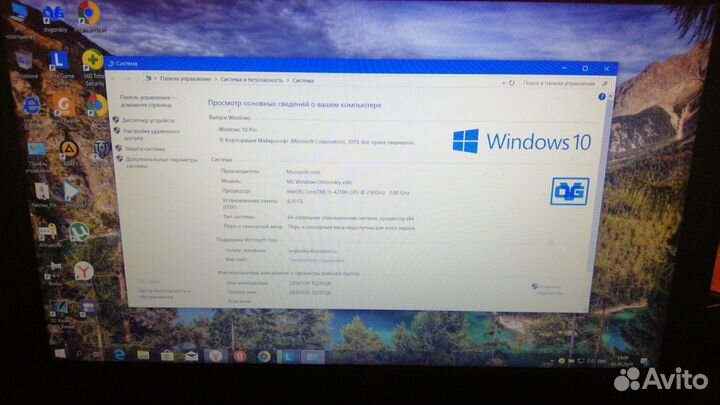Open the taskbar clock and date
The height and width of the screenshot is (405, 720).
624,361
